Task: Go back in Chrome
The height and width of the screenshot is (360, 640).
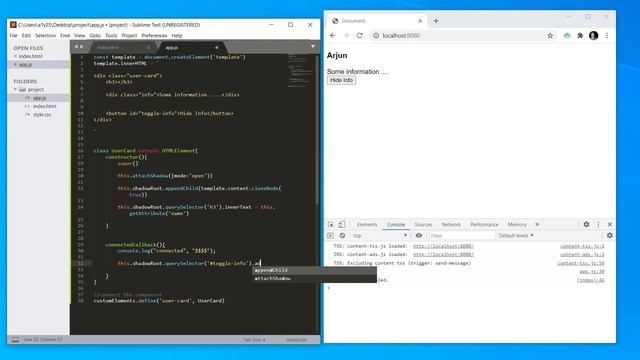Action: pyautogui.click(x=333, y=36)
